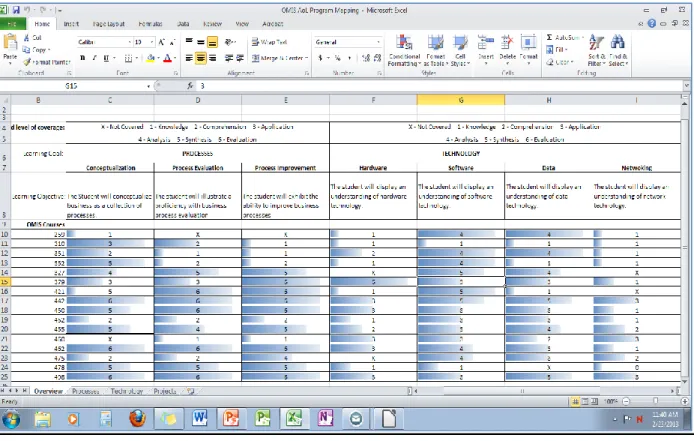
Task: Select column G header
Action: pos(461,101)
